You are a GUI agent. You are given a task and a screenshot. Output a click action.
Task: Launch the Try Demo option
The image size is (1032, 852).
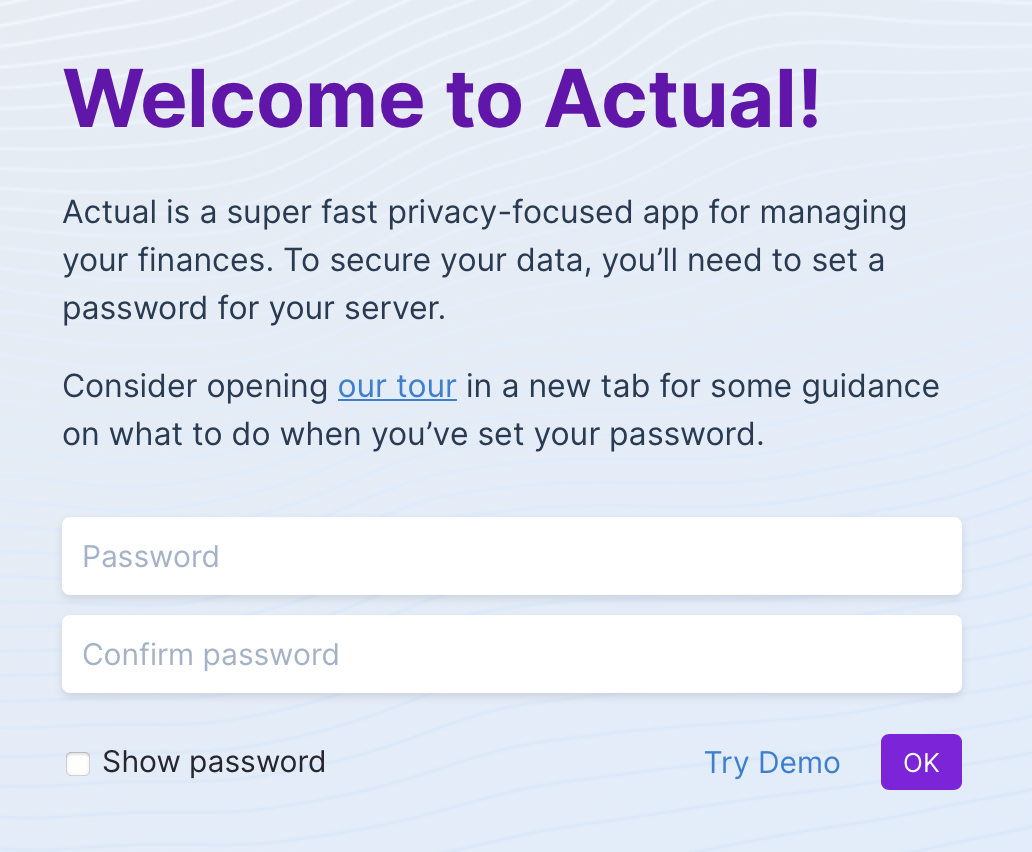[x=772, y=762]
